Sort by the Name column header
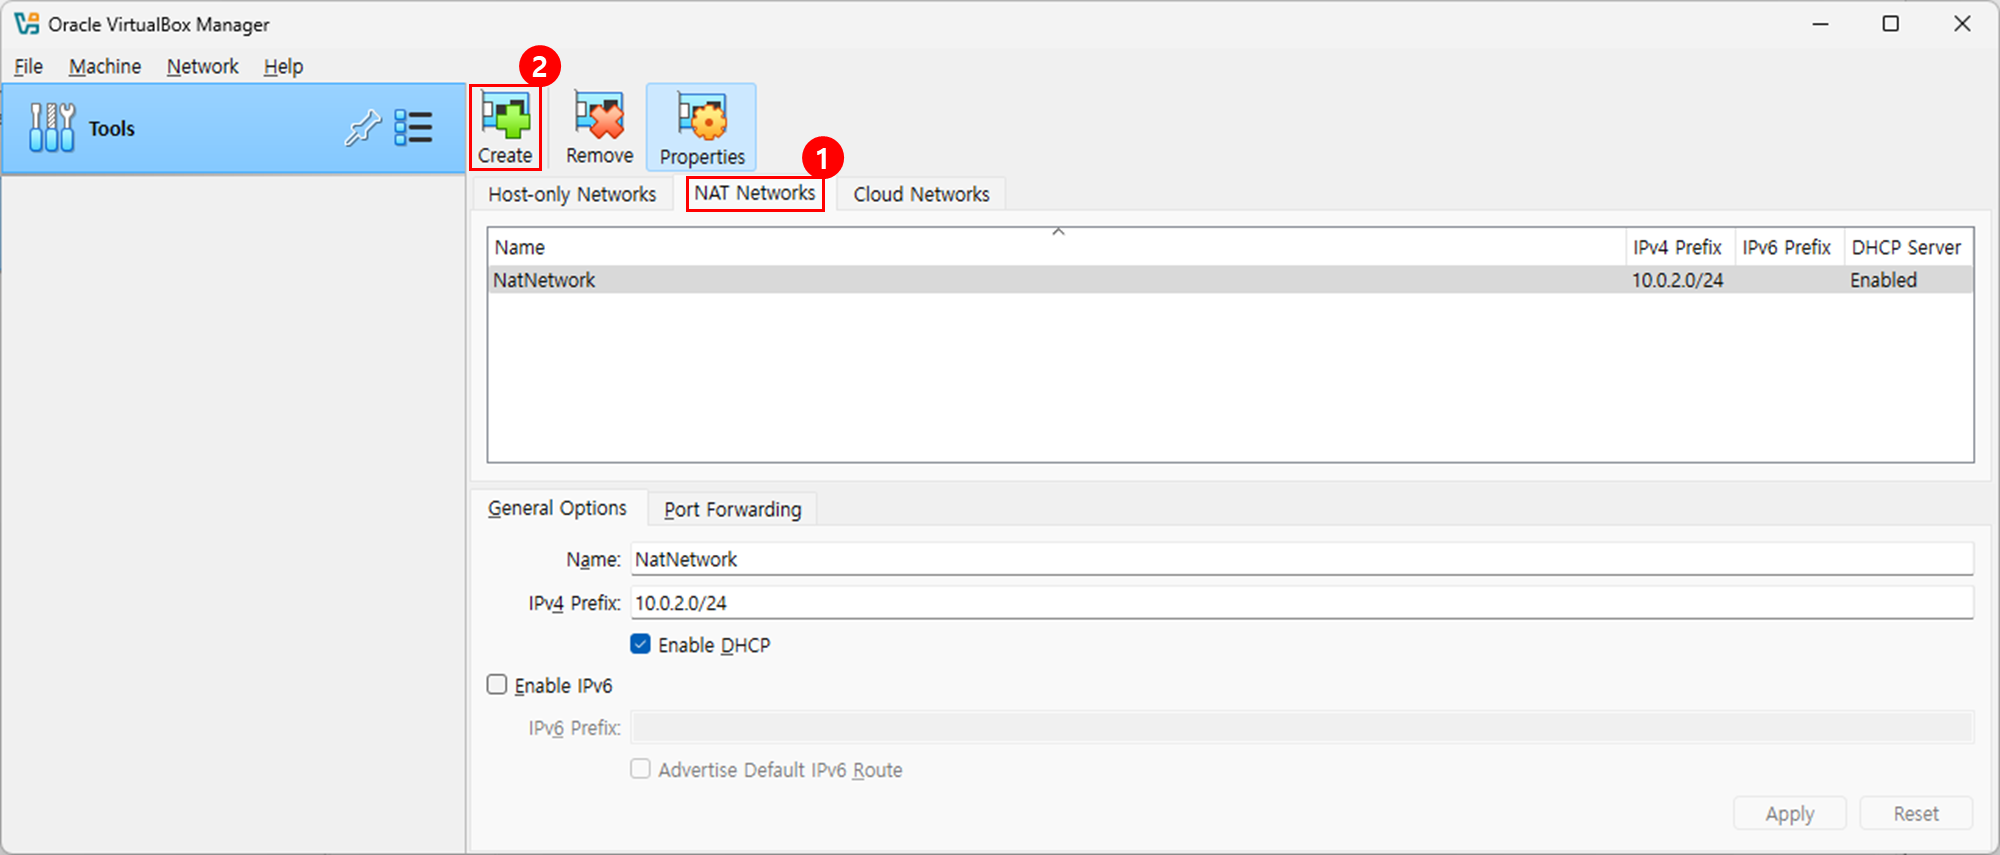 pyautogui.click(x=1057, y=247)
